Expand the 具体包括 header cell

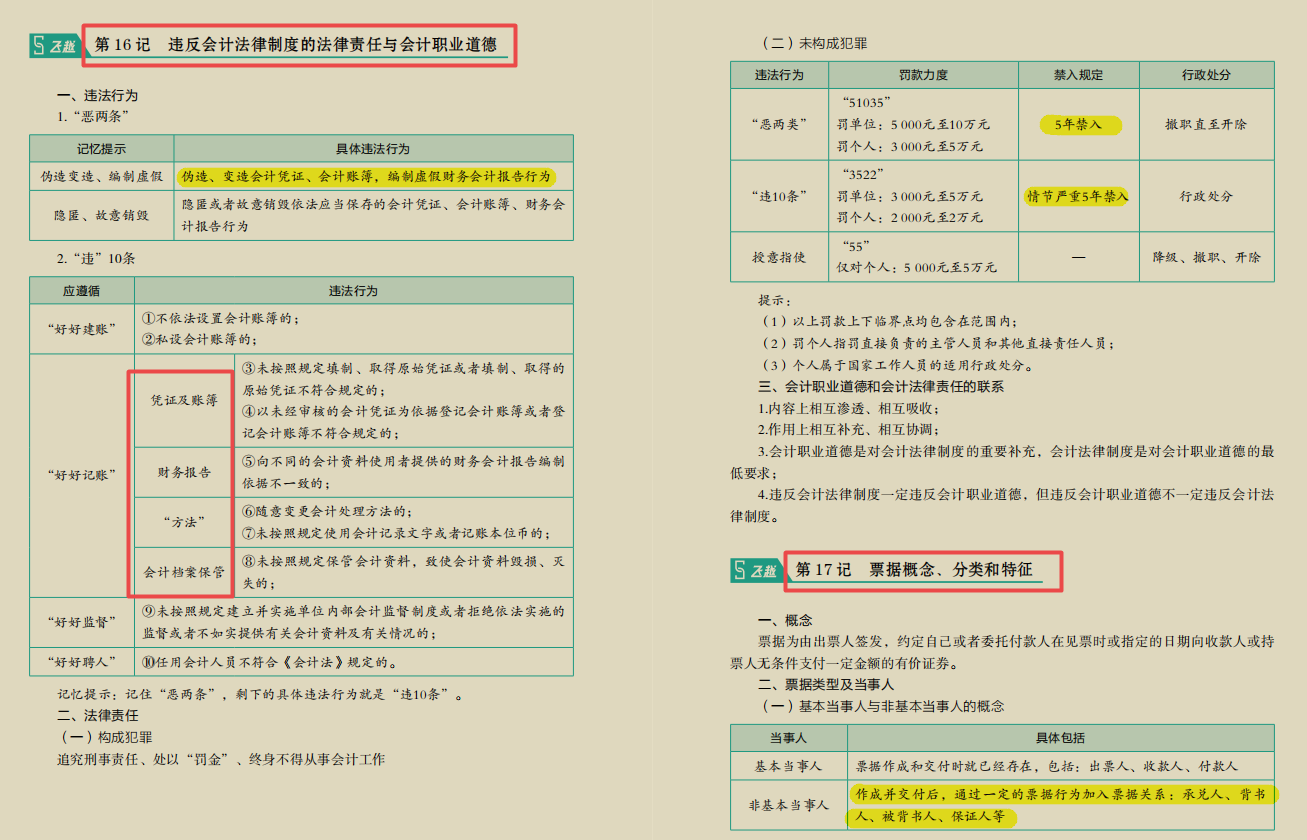[1060, 737]
